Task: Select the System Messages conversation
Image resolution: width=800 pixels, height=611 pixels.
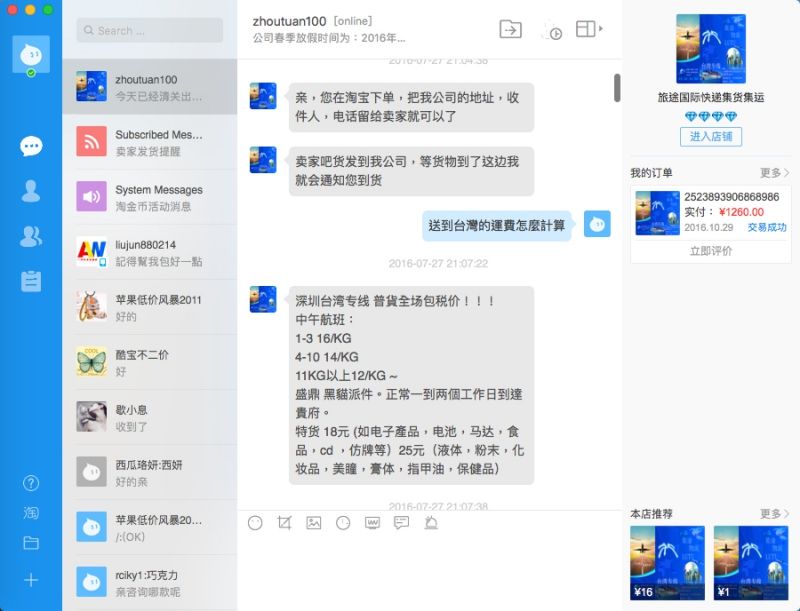Action: pyautogui.click(x=149, y=197)
